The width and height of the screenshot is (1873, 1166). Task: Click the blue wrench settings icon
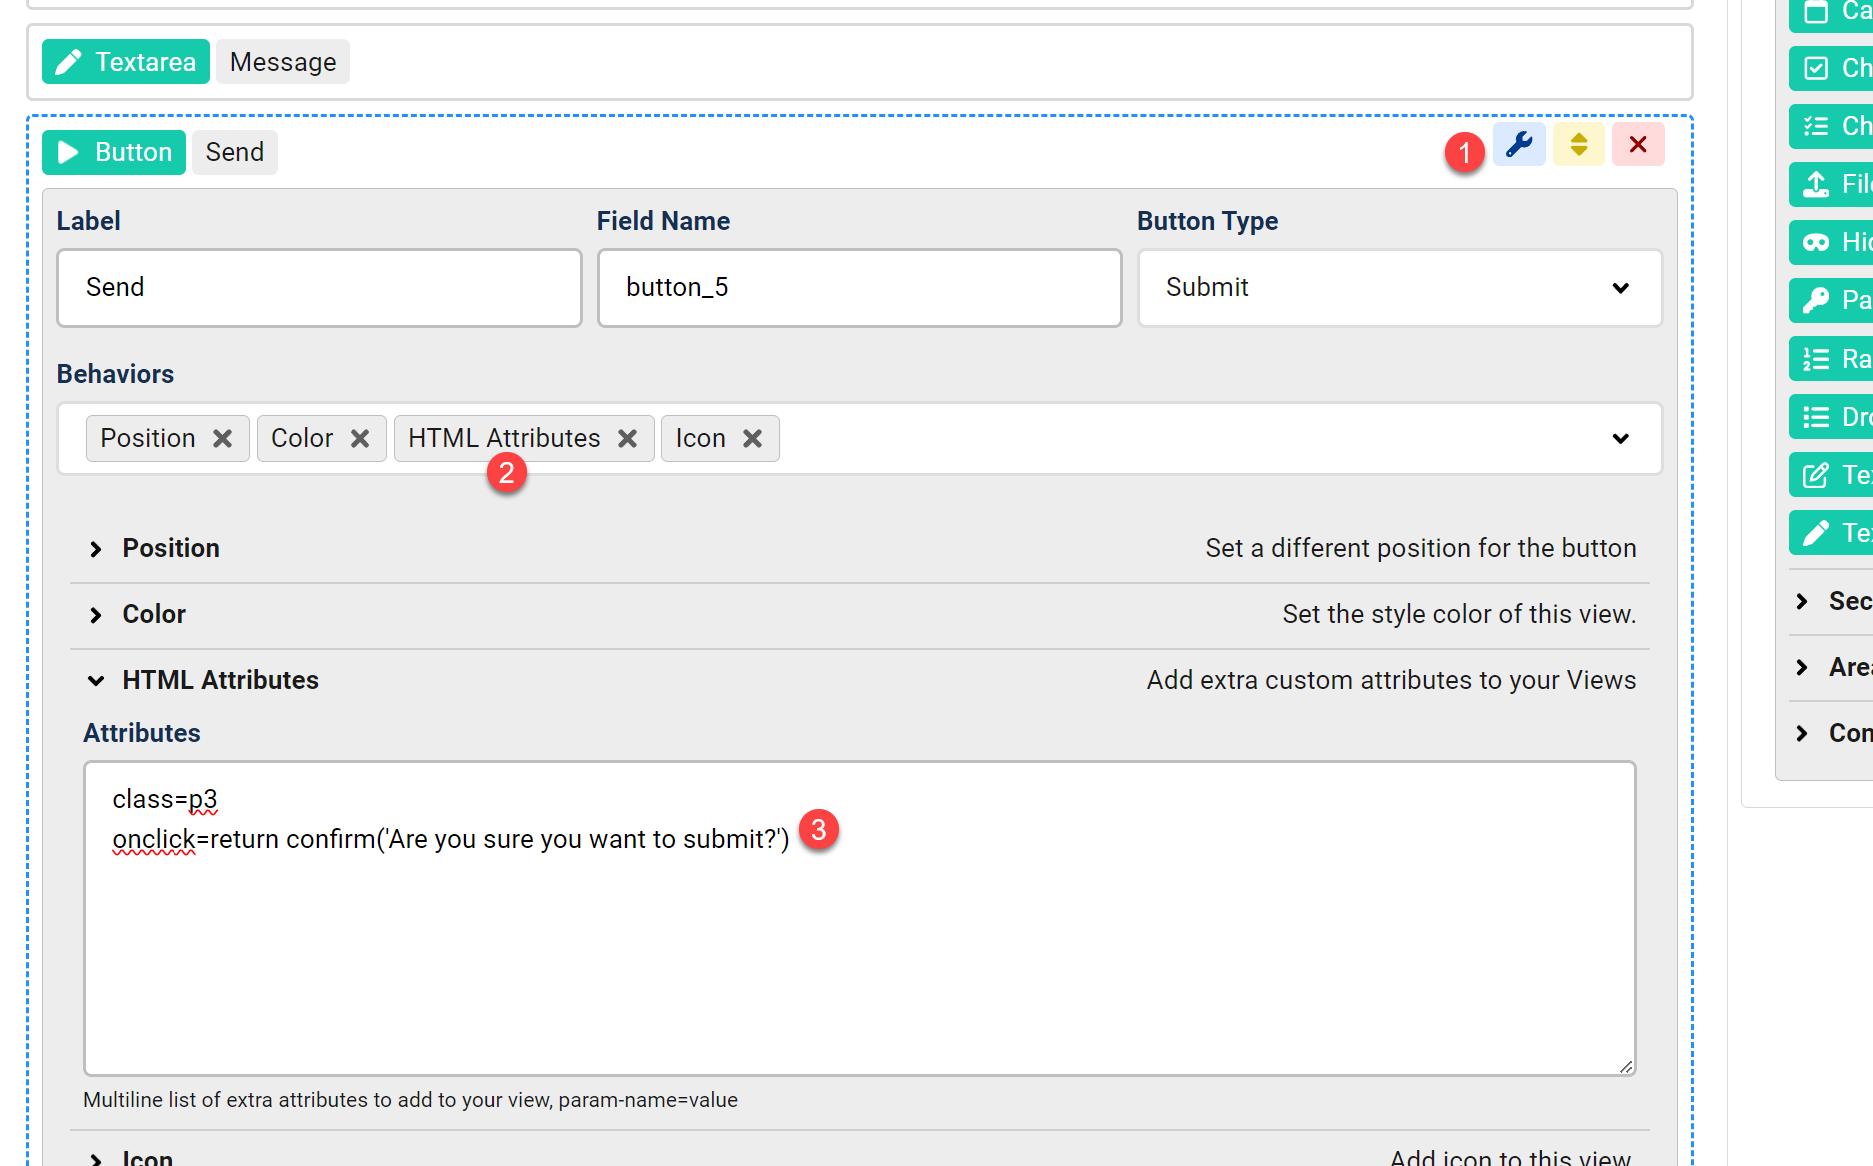click(x=1519, y=145)
